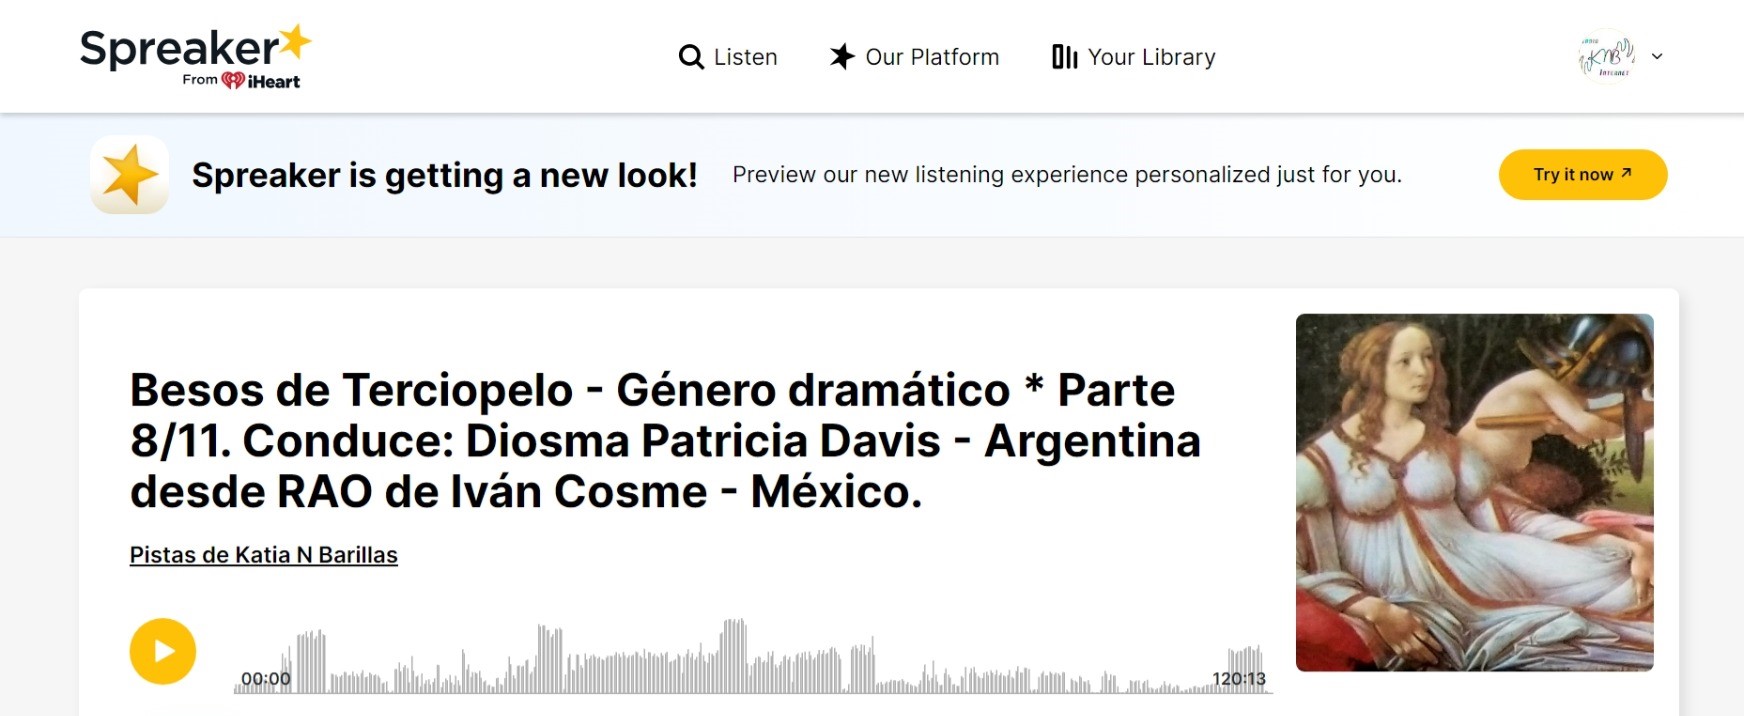Screen dimensions: 1744x716
Task: Seek within the audio waveform
Action: tap(753, 656)
